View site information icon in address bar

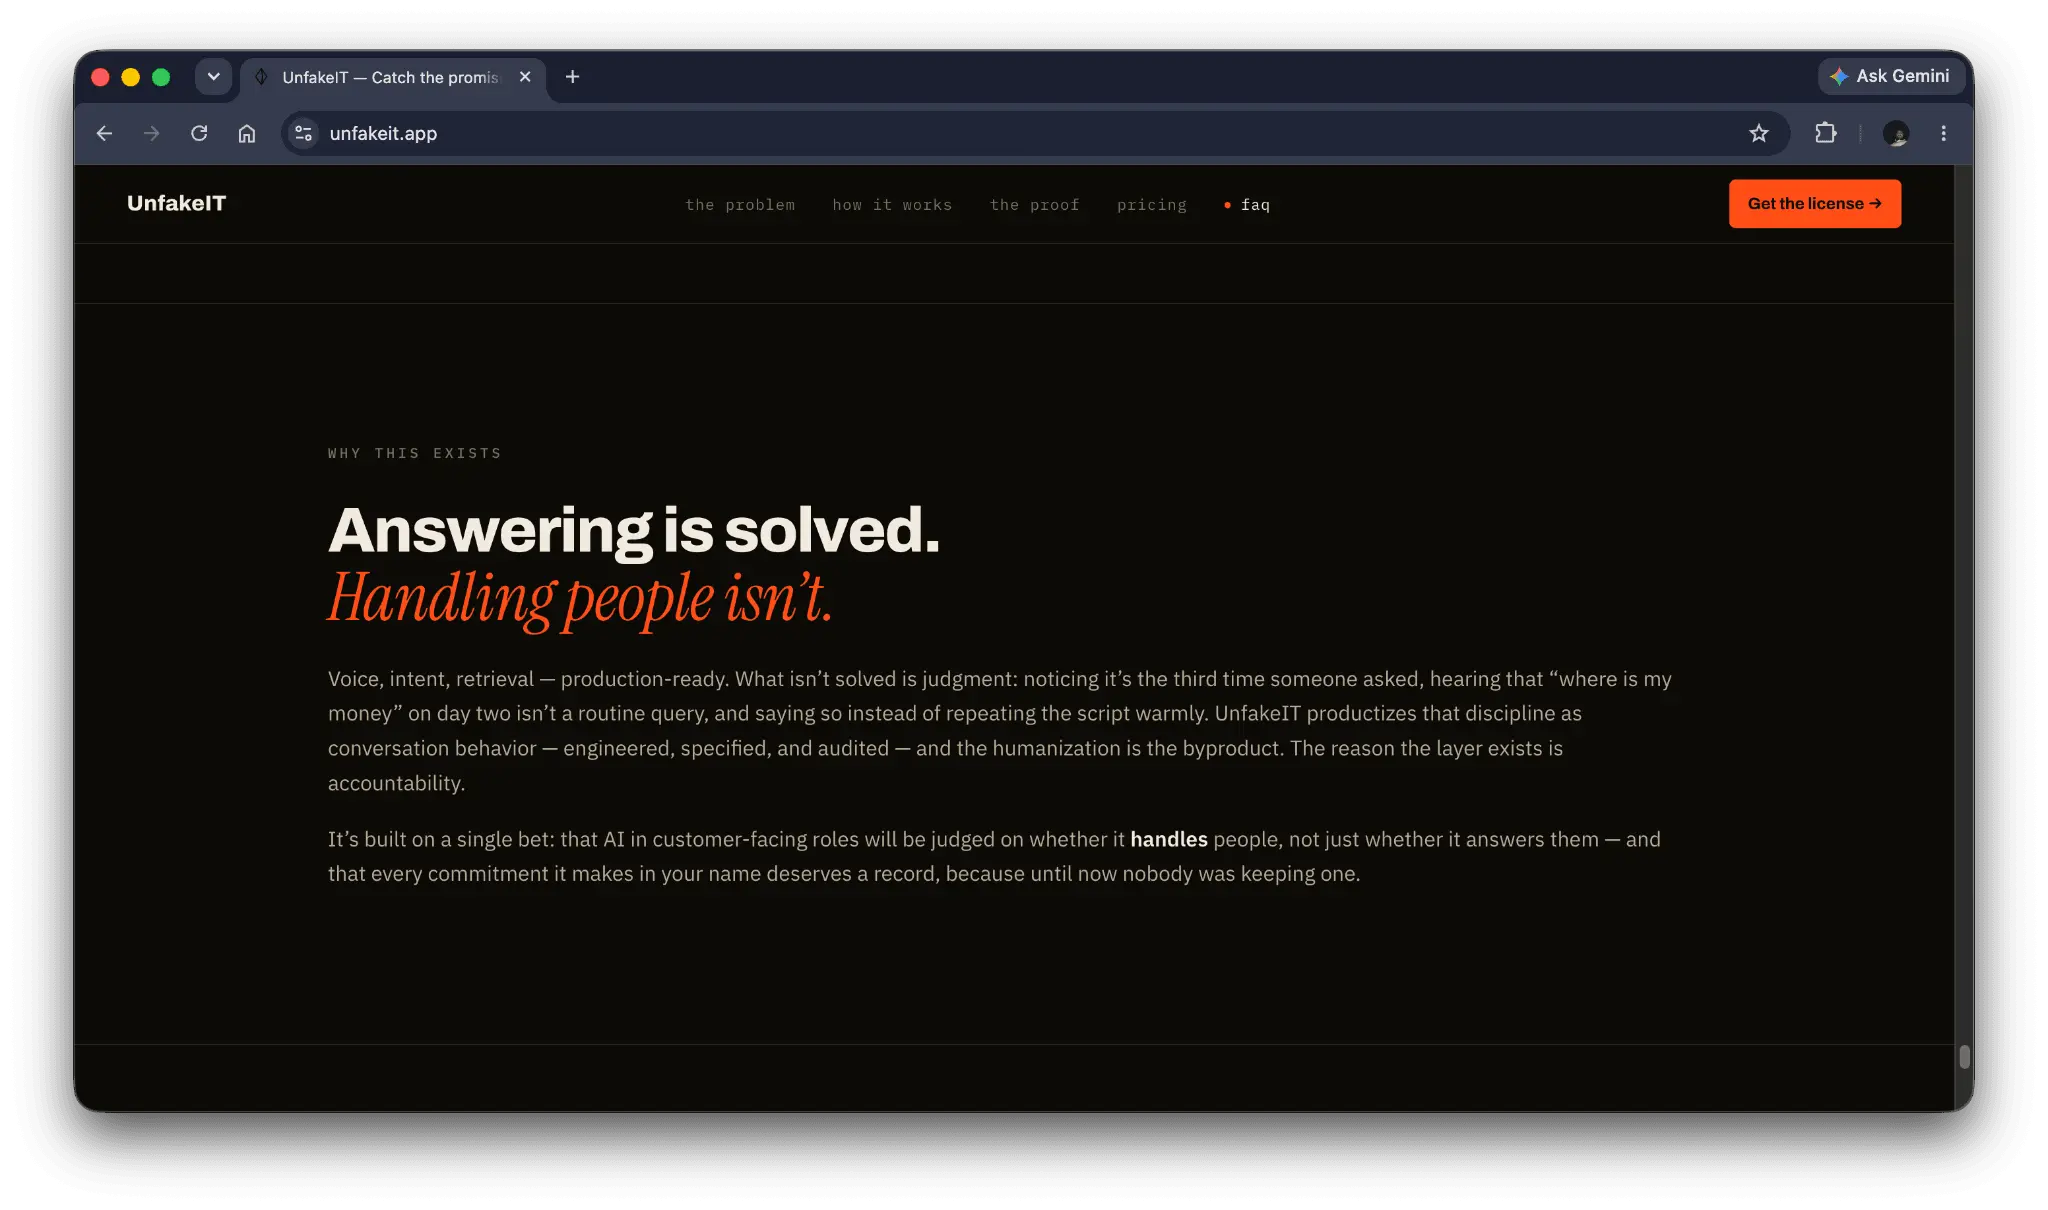pyautogui.click(x=304, y=133)
